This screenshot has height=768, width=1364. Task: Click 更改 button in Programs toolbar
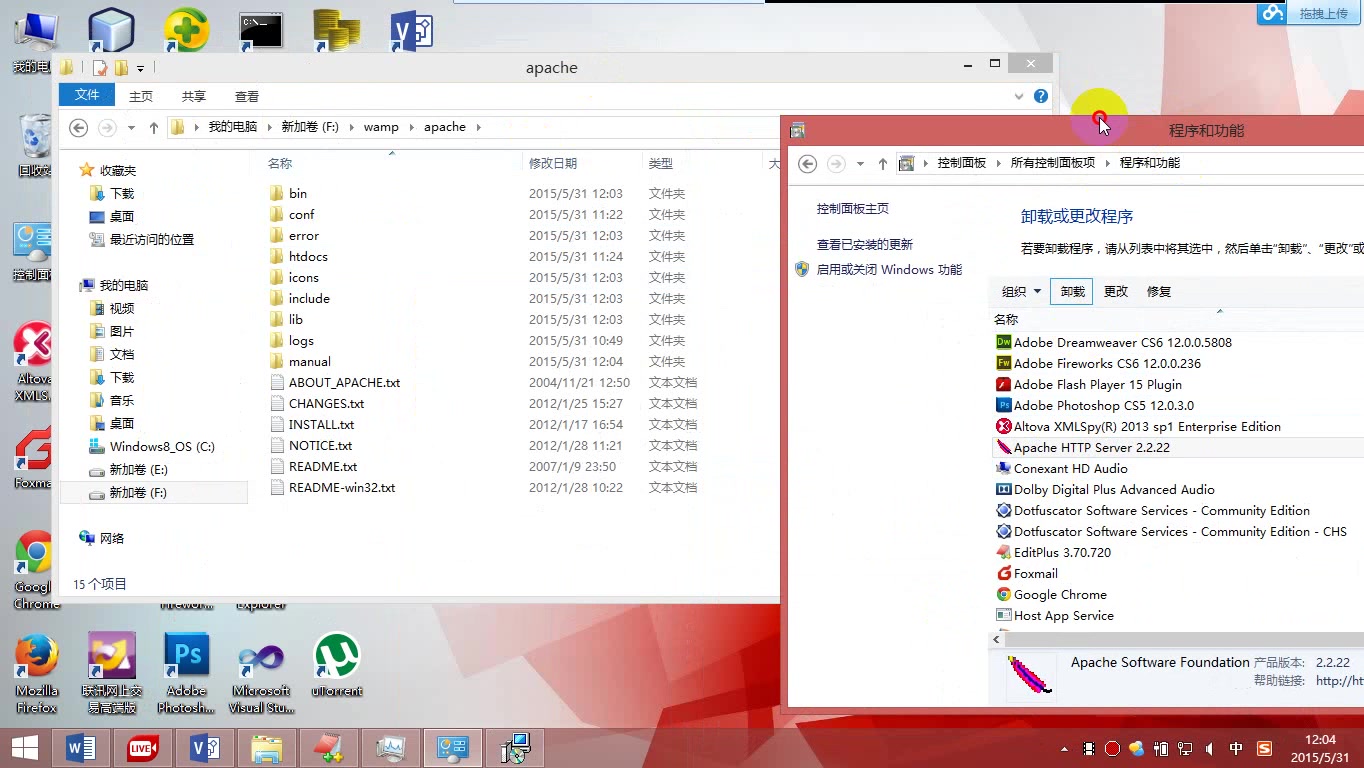tap(1115, 291)
